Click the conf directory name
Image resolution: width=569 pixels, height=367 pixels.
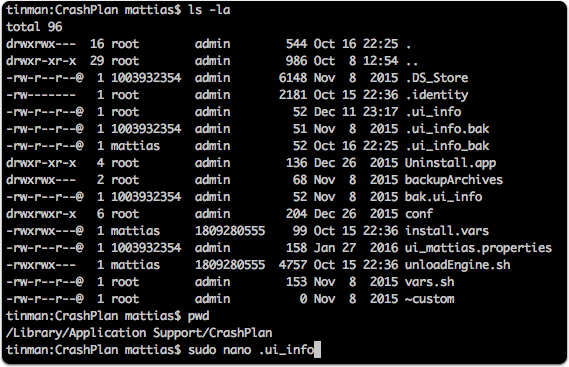pyautogui.click(x=419, y=214)
